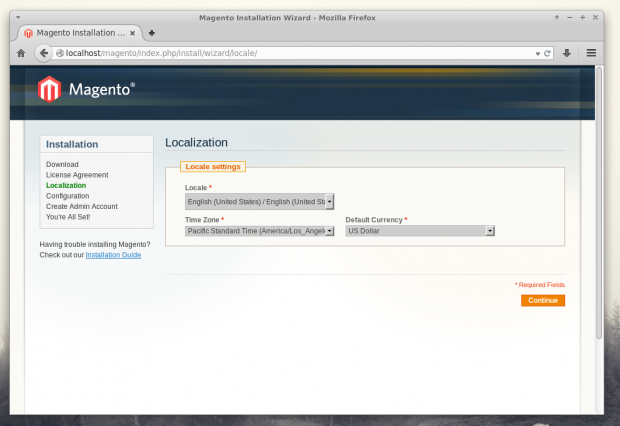Image resolution: width=620 pixels, height=426 pixels.
Task: Click the vertical page scrollbar
Action: click(x=599, y=203)
